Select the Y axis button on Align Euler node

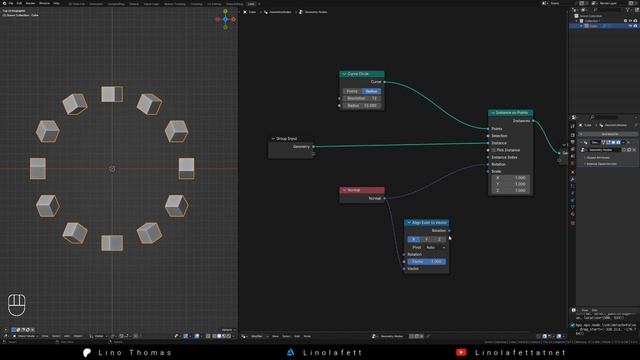(x=427, y=239)
